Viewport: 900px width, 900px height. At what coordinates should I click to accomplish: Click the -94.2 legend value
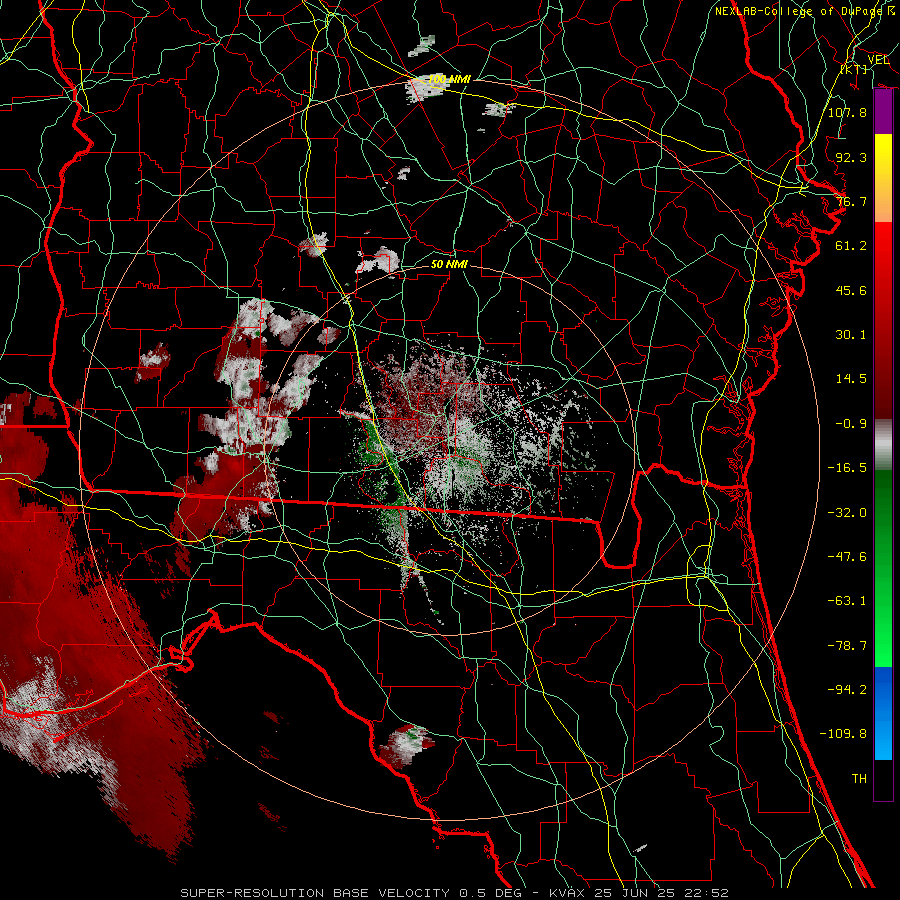(847, 690)
